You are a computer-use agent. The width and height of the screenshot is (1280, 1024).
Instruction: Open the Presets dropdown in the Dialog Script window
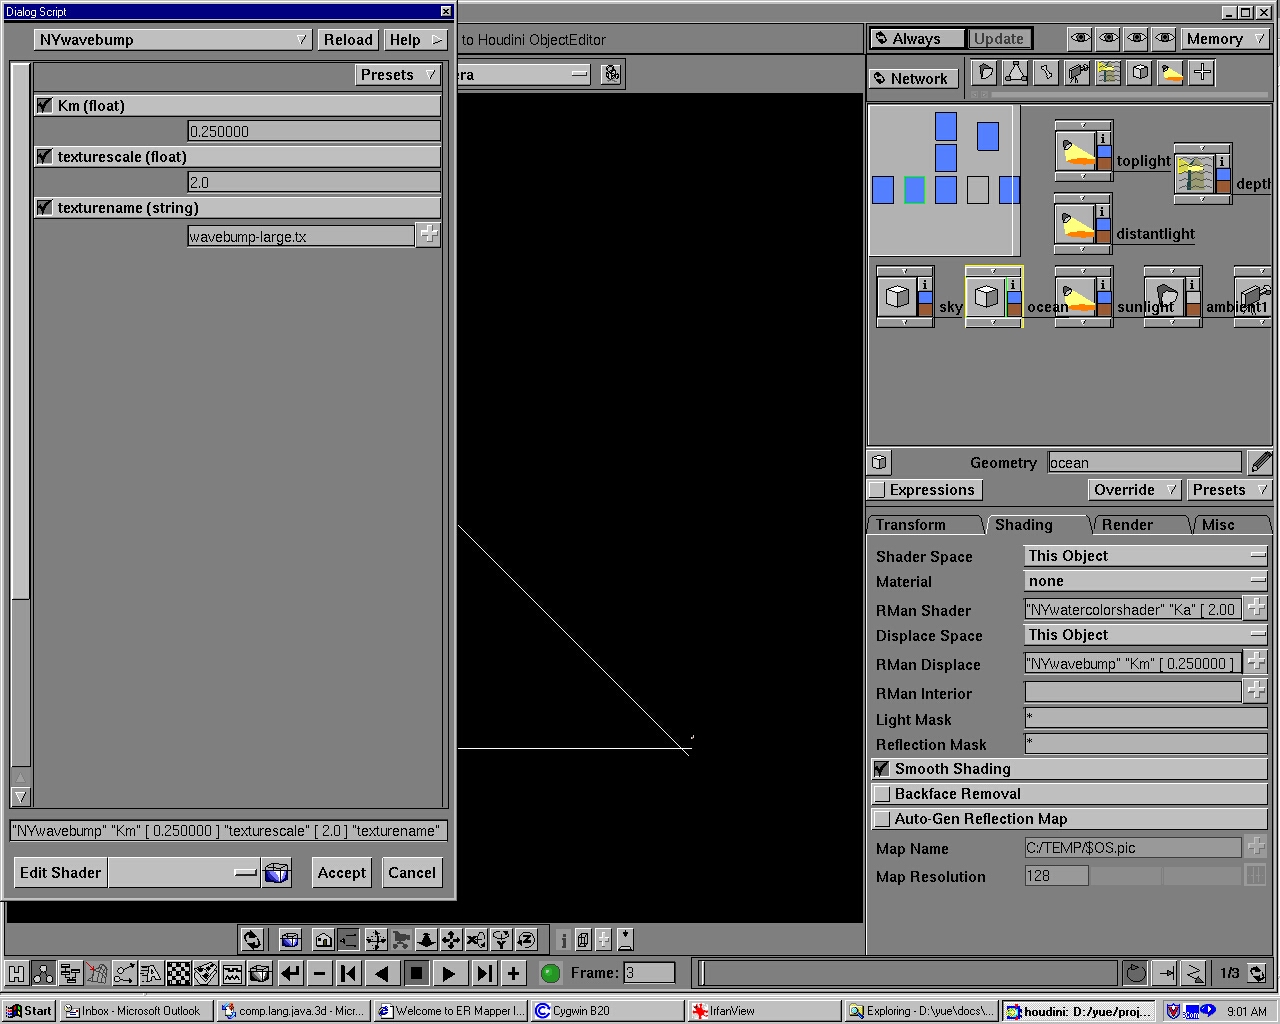click(x=397, y=74)
